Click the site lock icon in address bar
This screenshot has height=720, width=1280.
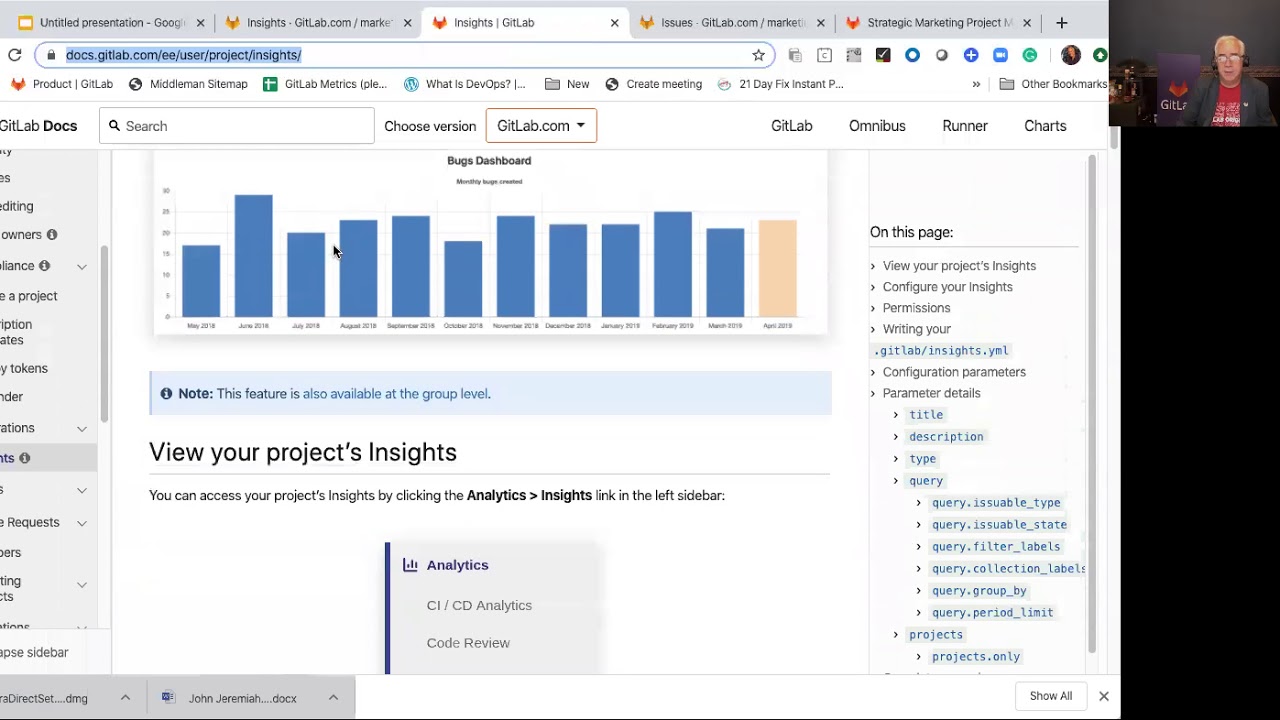click(51, 55)
